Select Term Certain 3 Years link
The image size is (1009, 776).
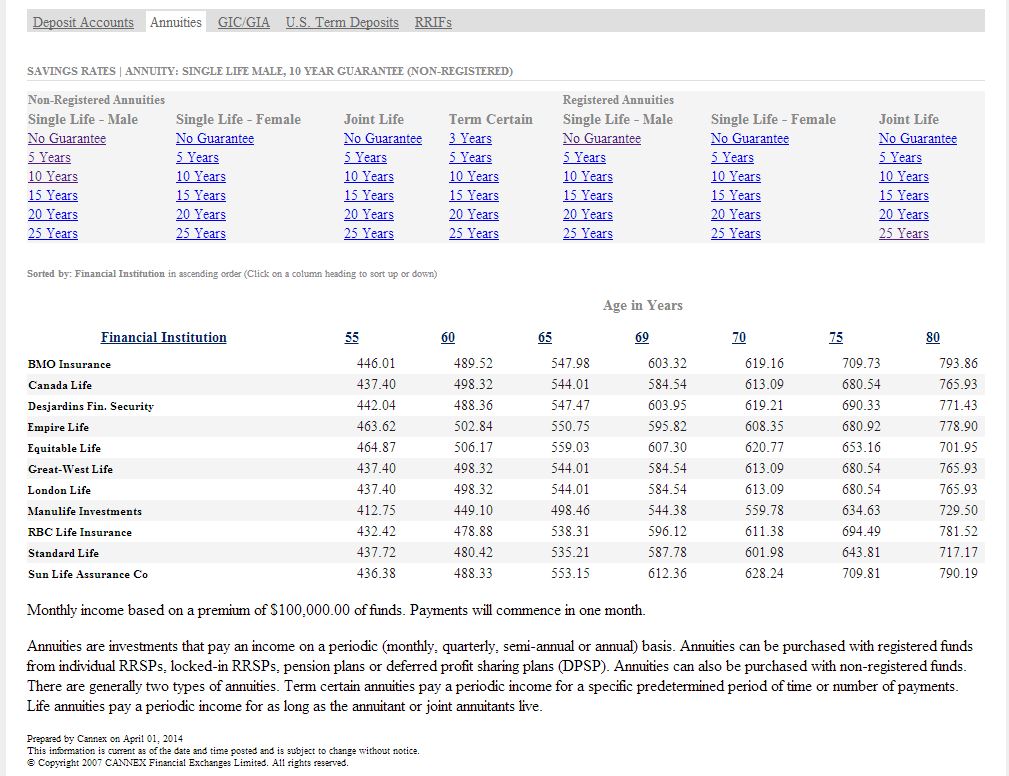coord(470,139)
